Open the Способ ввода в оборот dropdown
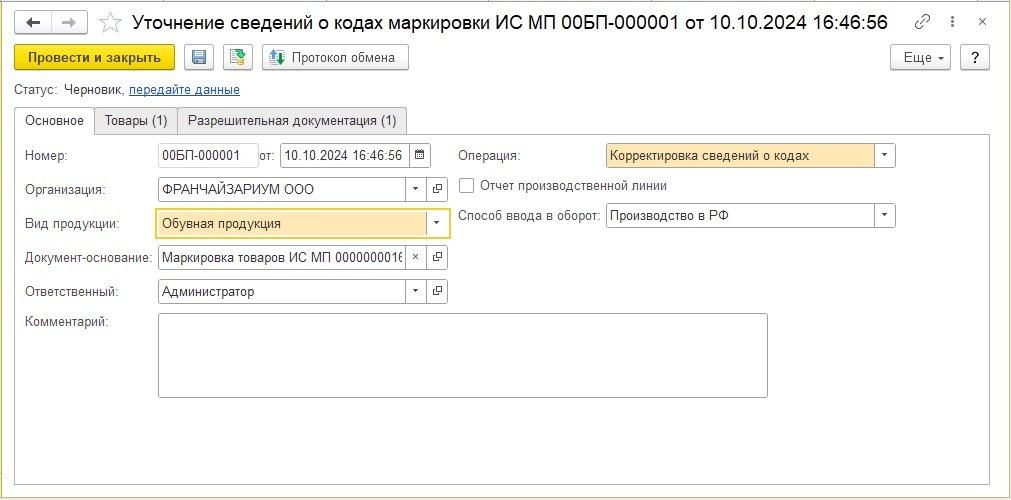The height and width of the screenshot is (500, 1011). pyautogui.click(x=884, y=215)
